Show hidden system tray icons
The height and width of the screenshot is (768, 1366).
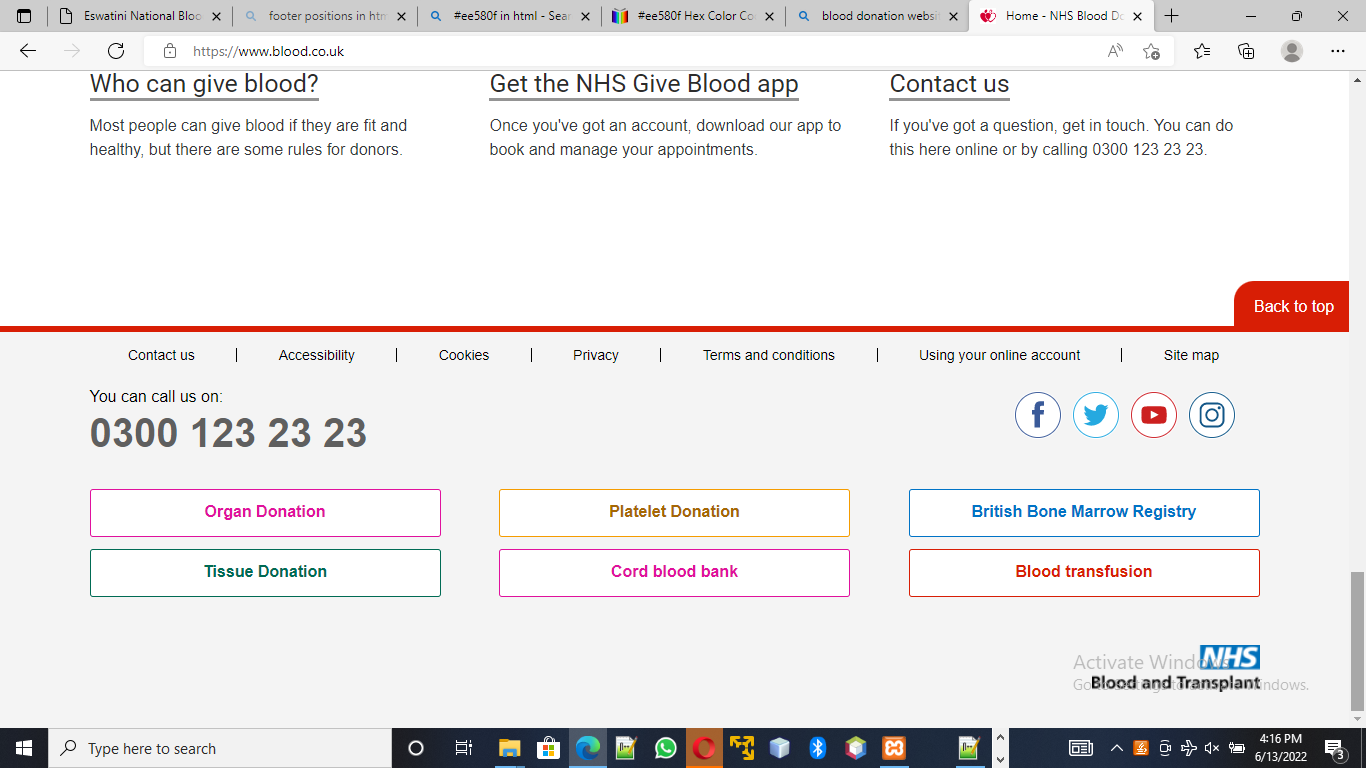click(x=1116, y=748)
